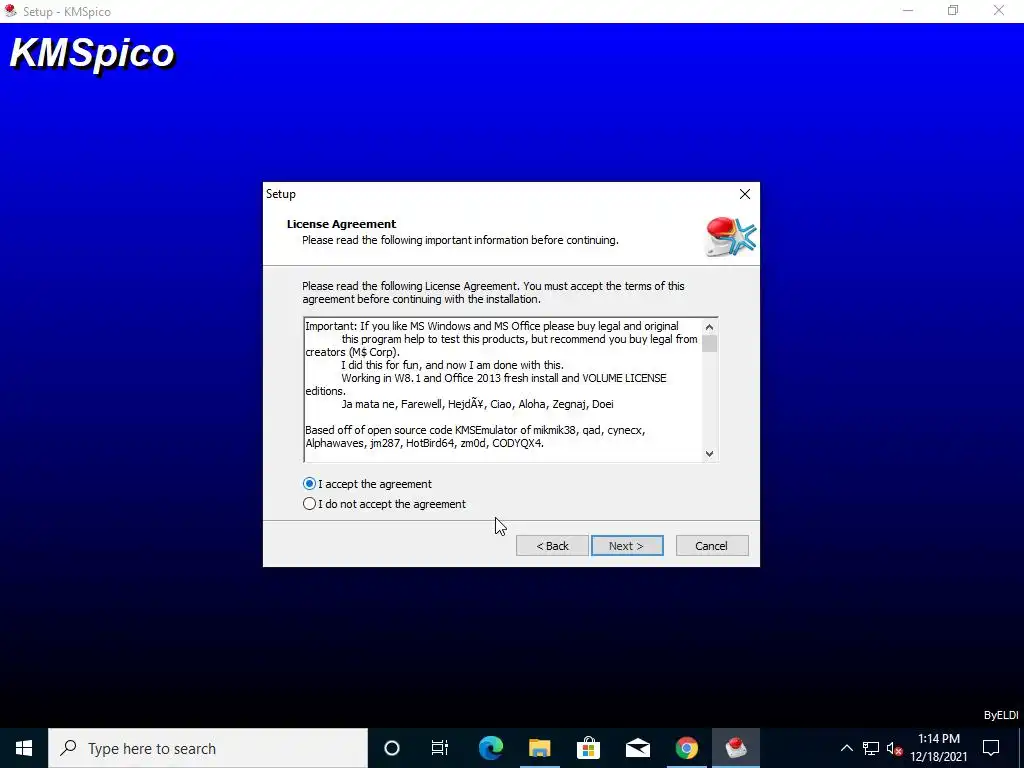Select "I accept the agreement" radio button
The image size is (1024, 768).
pyautogui.click(x=310, y=484)
